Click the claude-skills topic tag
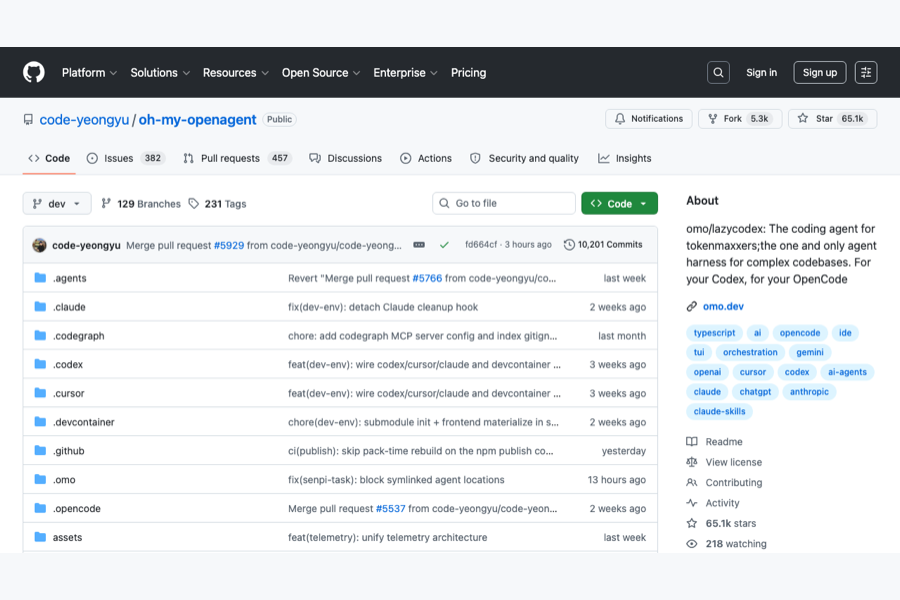Screen dimensions: 900x600 719,412
